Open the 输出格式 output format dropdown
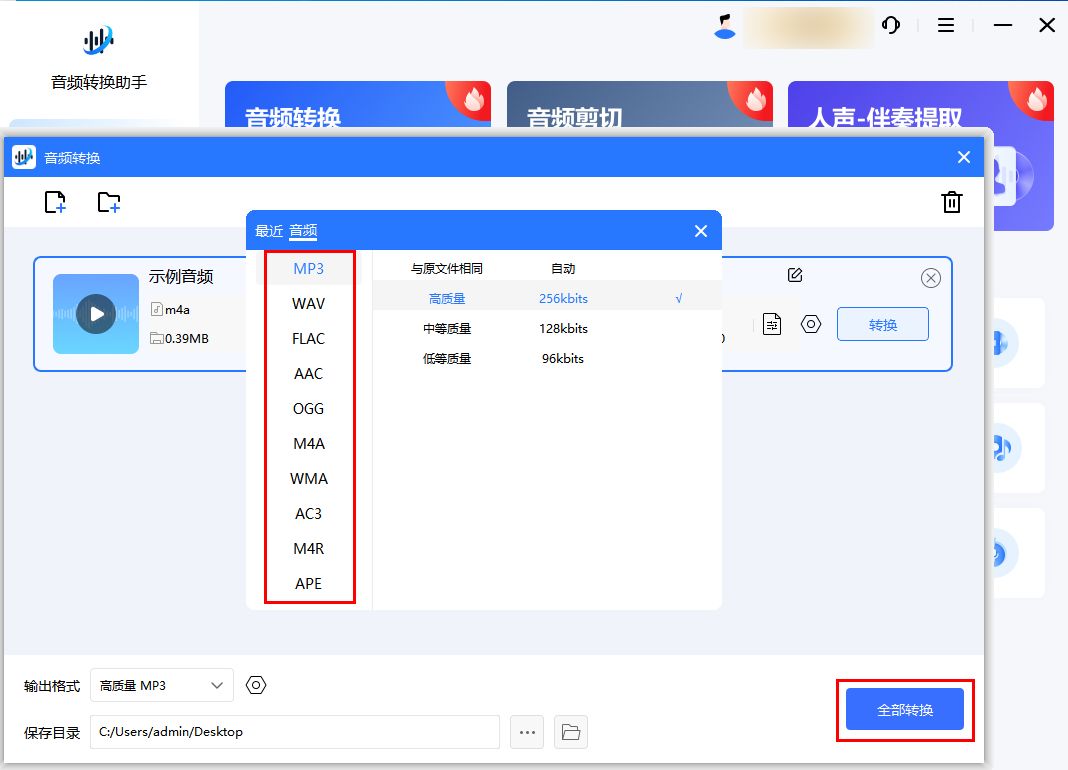 (x=160, y=685)
